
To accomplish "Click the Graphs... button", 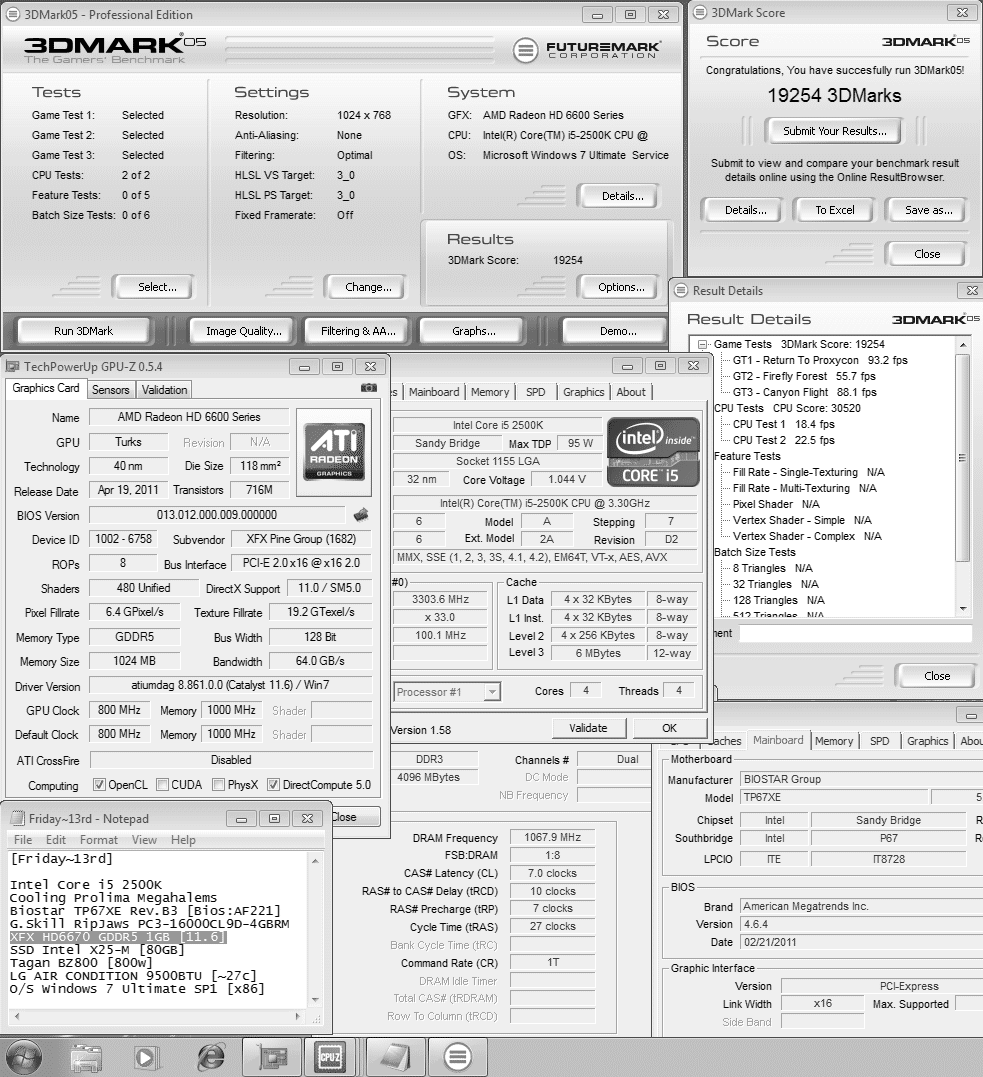I will tap(473, 330).
